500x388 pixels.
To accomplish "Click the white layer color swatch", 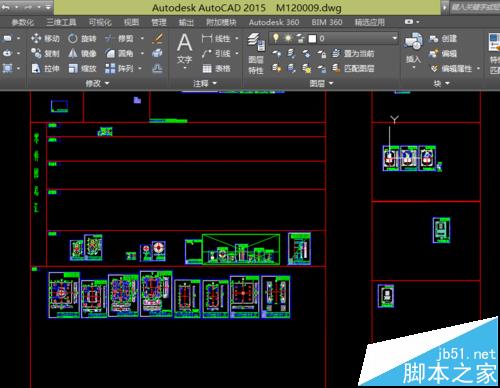I will [312, 39].
